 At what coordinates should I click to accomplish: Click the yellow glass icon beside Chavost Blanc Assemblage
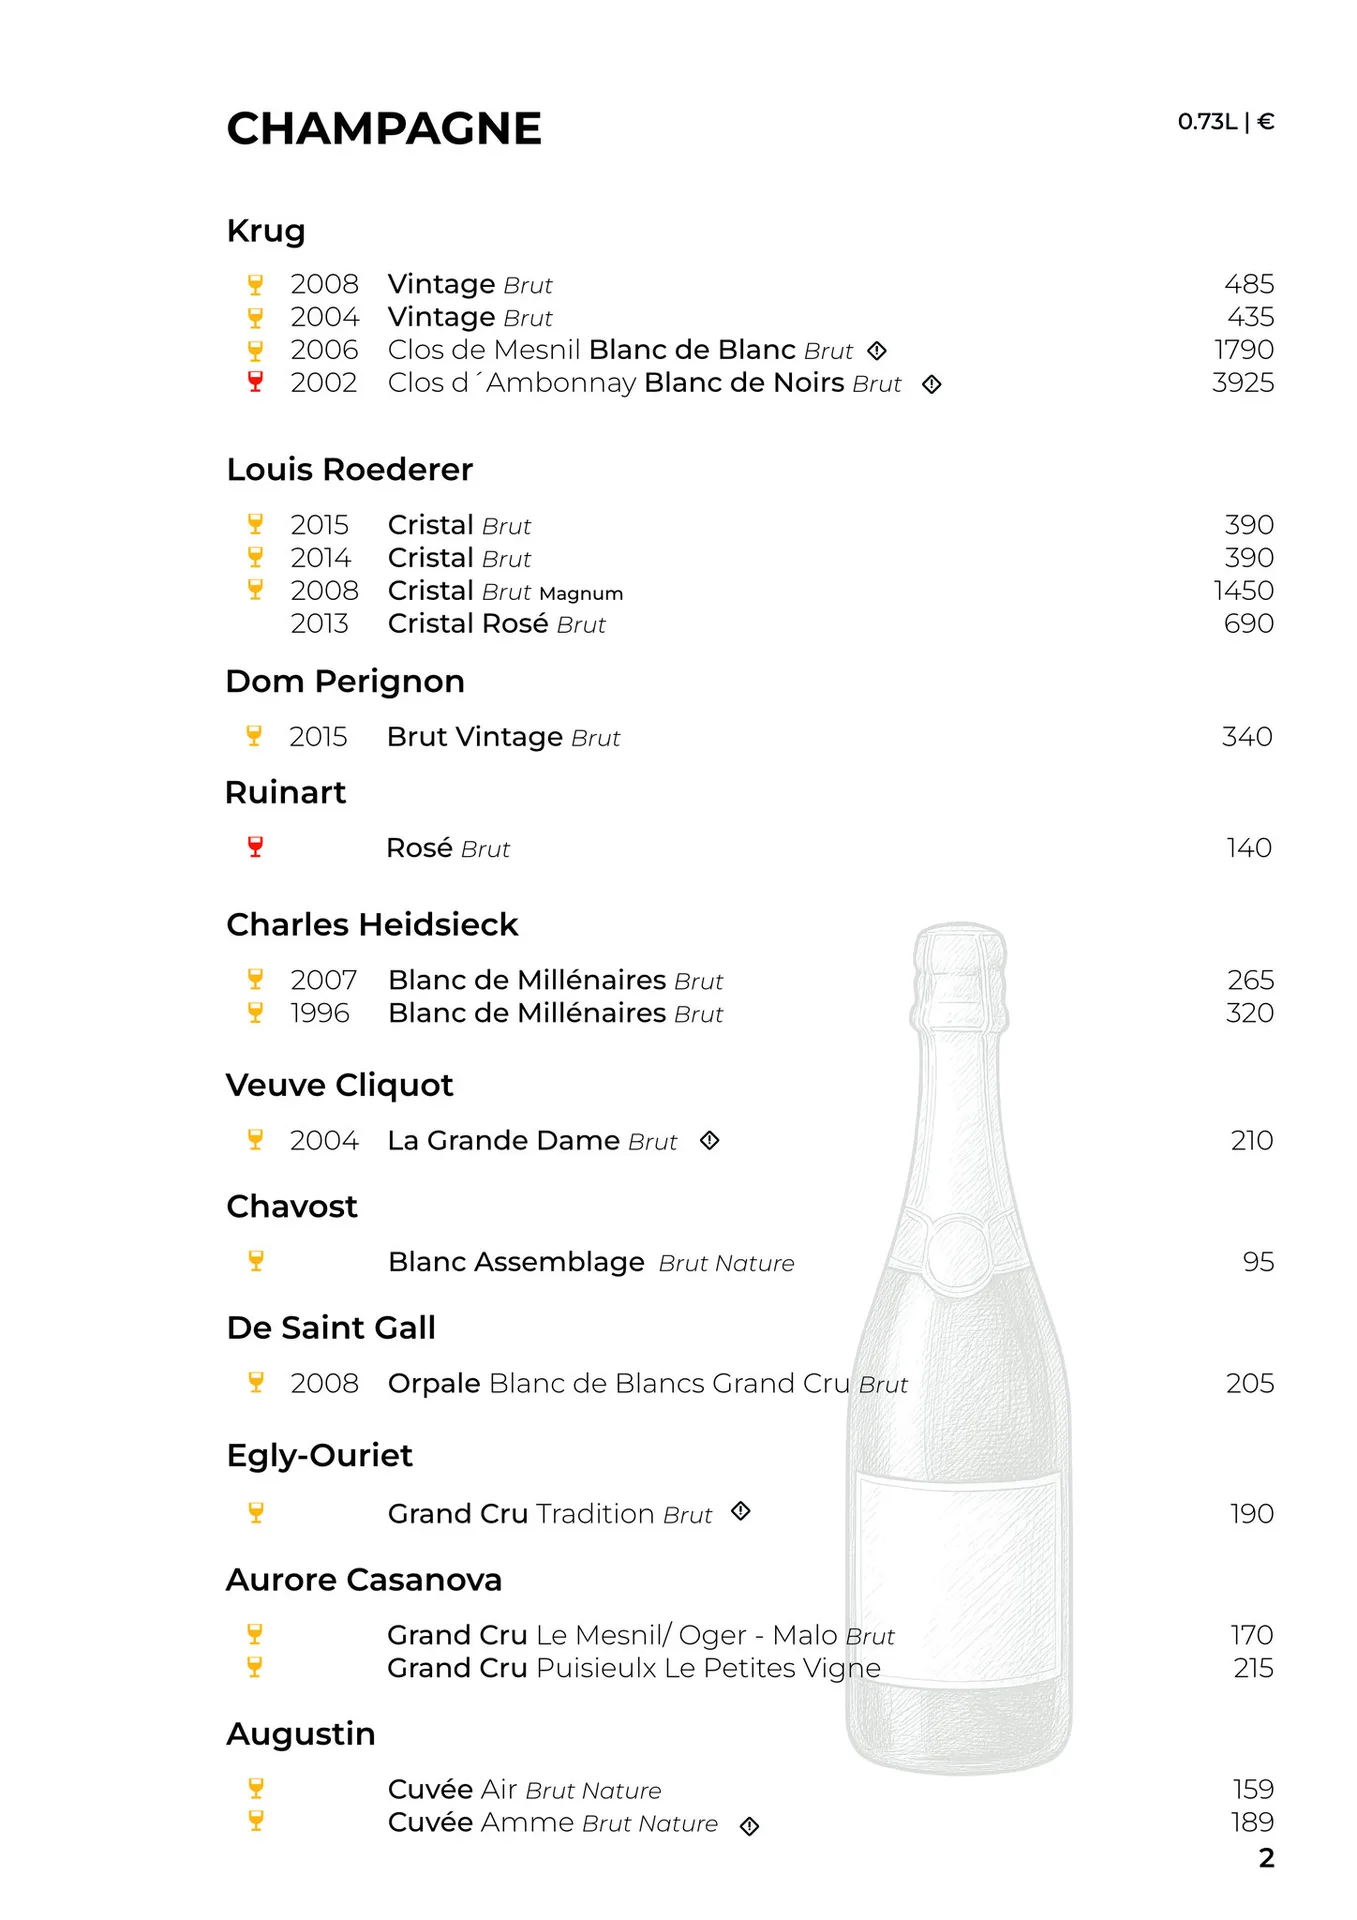coord(256,1261)
